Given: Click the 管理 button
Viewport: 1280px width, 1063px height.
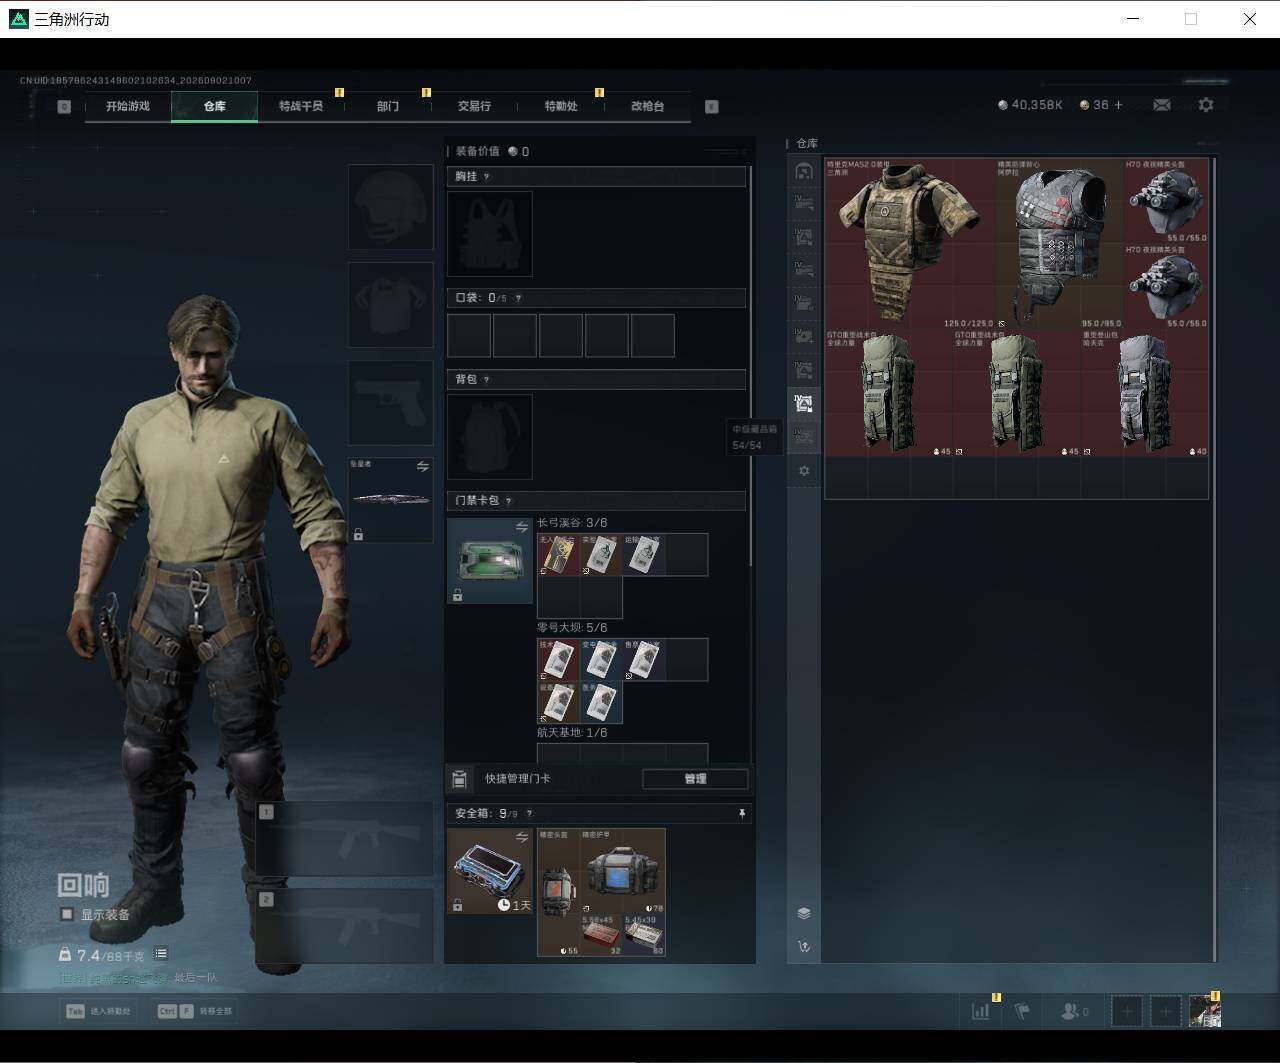Looking at the screenshot, I should pos(695,779).
